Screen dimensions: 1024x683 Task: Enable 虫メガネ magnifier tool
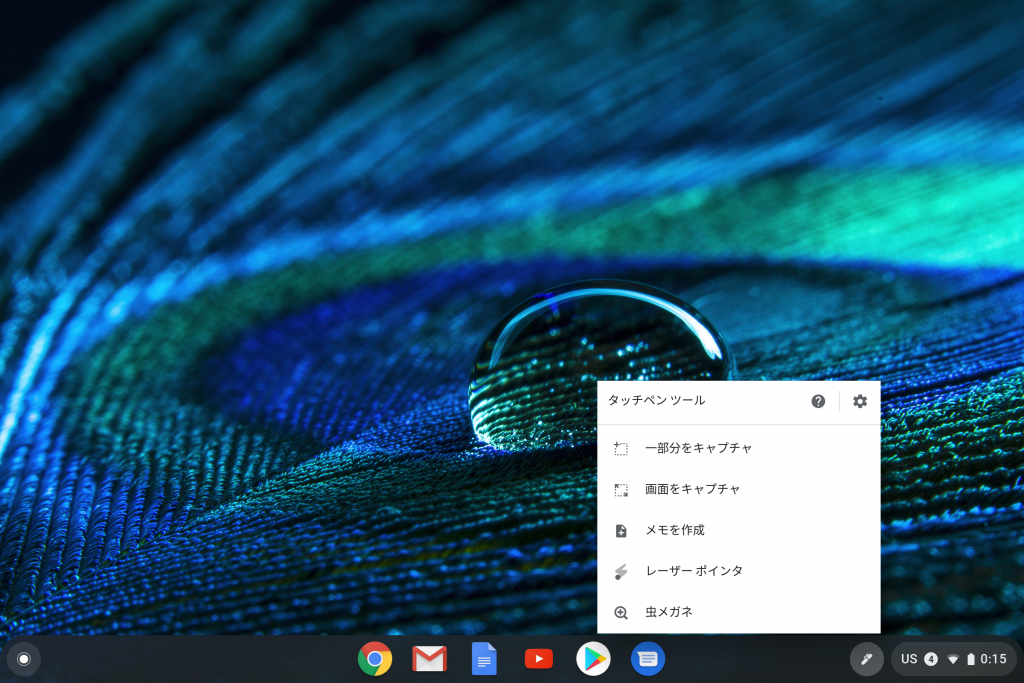pos(739,612)
